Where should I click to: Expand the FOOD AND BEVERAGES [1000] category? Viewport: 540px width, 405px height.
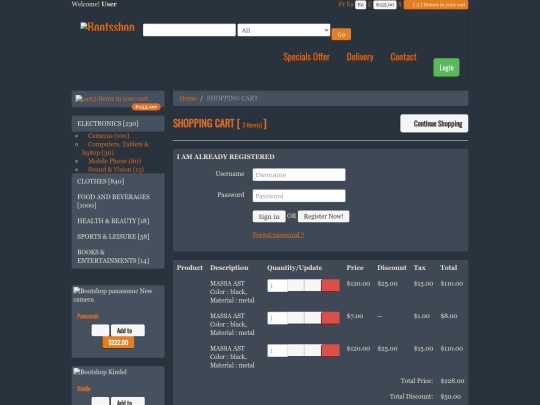[118, 201]
